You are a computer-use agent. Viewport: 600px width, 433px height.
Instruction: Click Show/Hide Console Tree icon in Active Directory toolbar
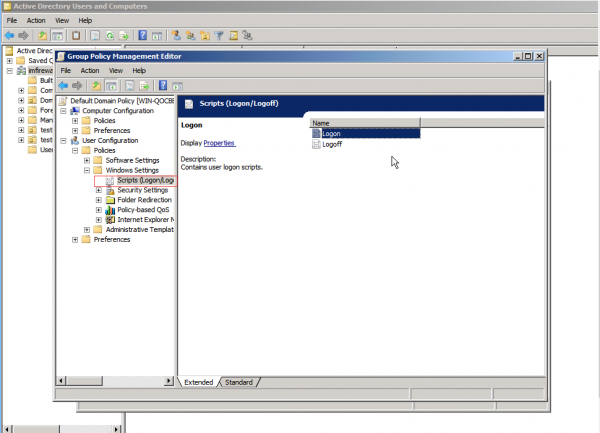click(x=57, y=36)
